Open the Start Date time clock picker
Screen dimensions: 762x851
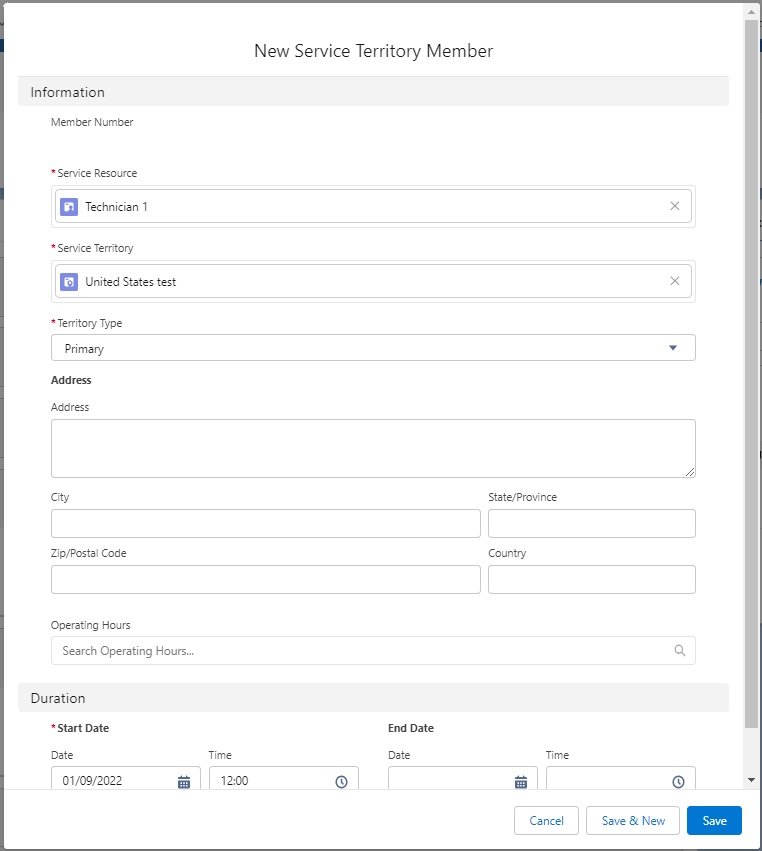pyautogui.click(x=341, y=781)
